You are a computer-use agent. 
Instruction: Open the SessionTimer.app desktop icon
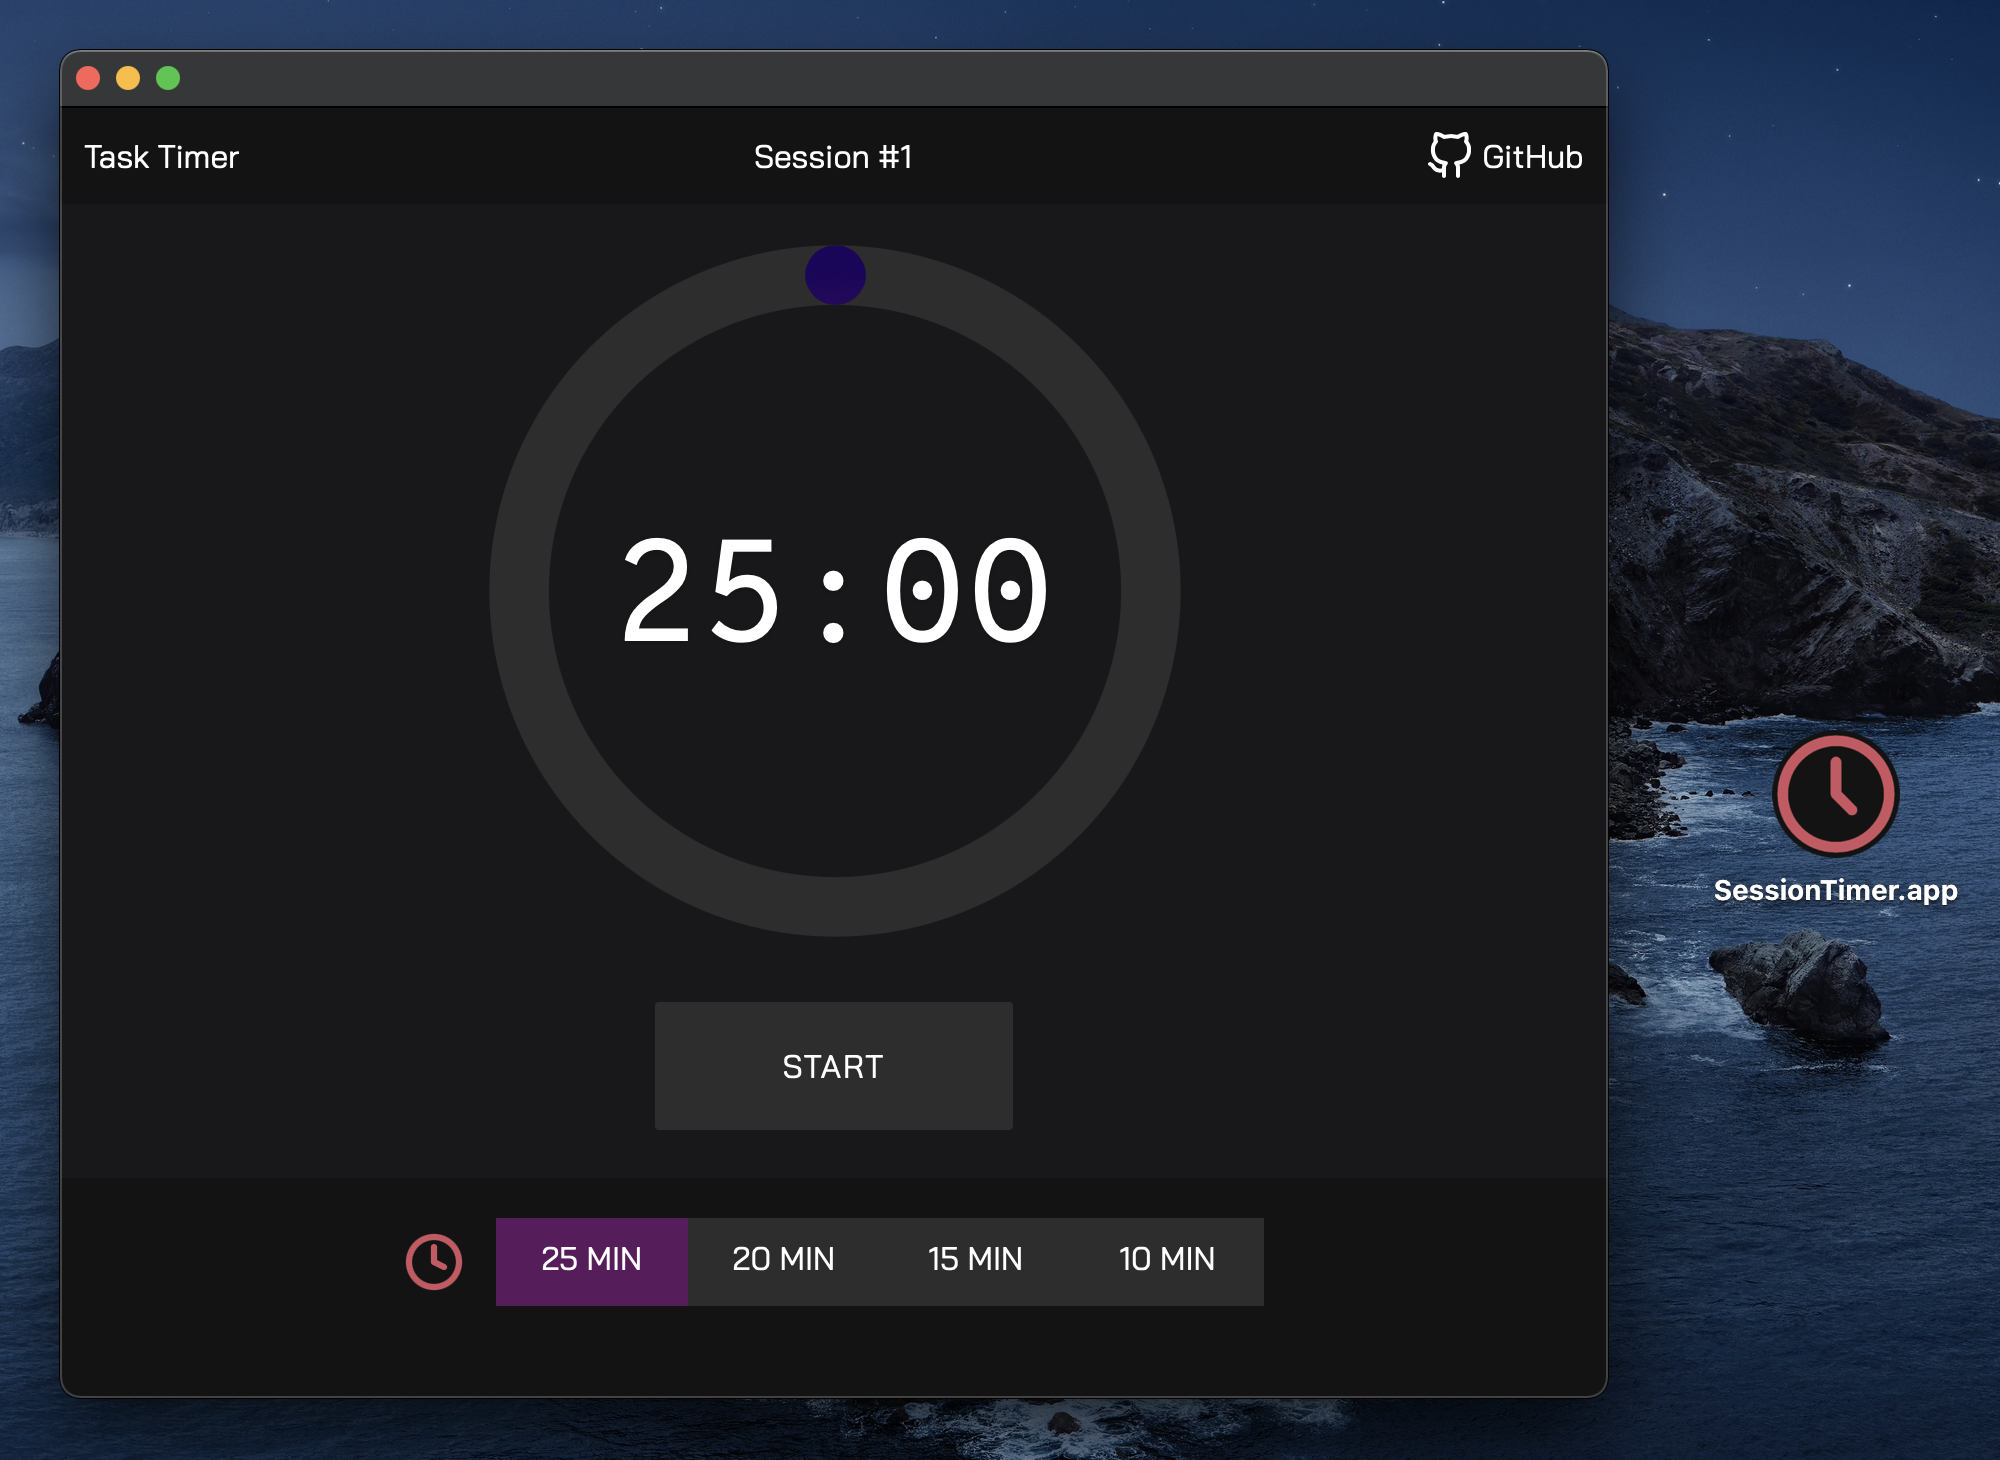tap(1835, 795)
